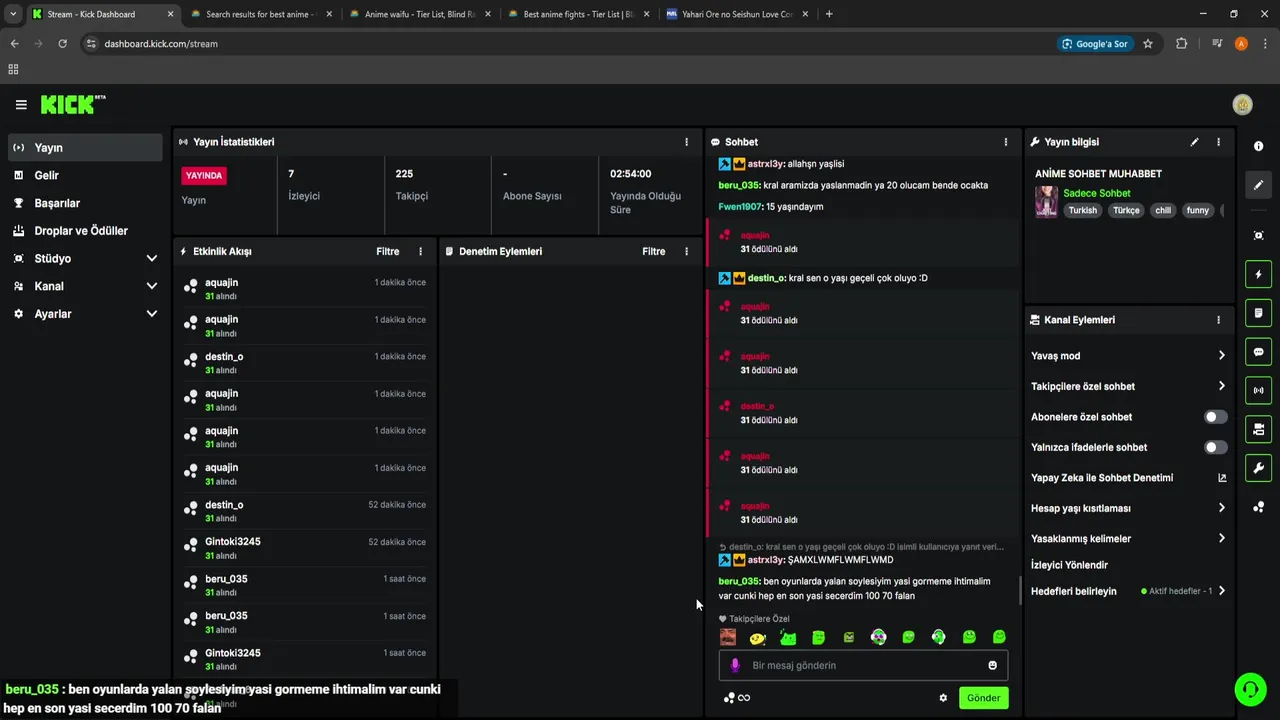Select Gelir in the left sidebar
Screen dimensions: 1280x720
point(85,175)
